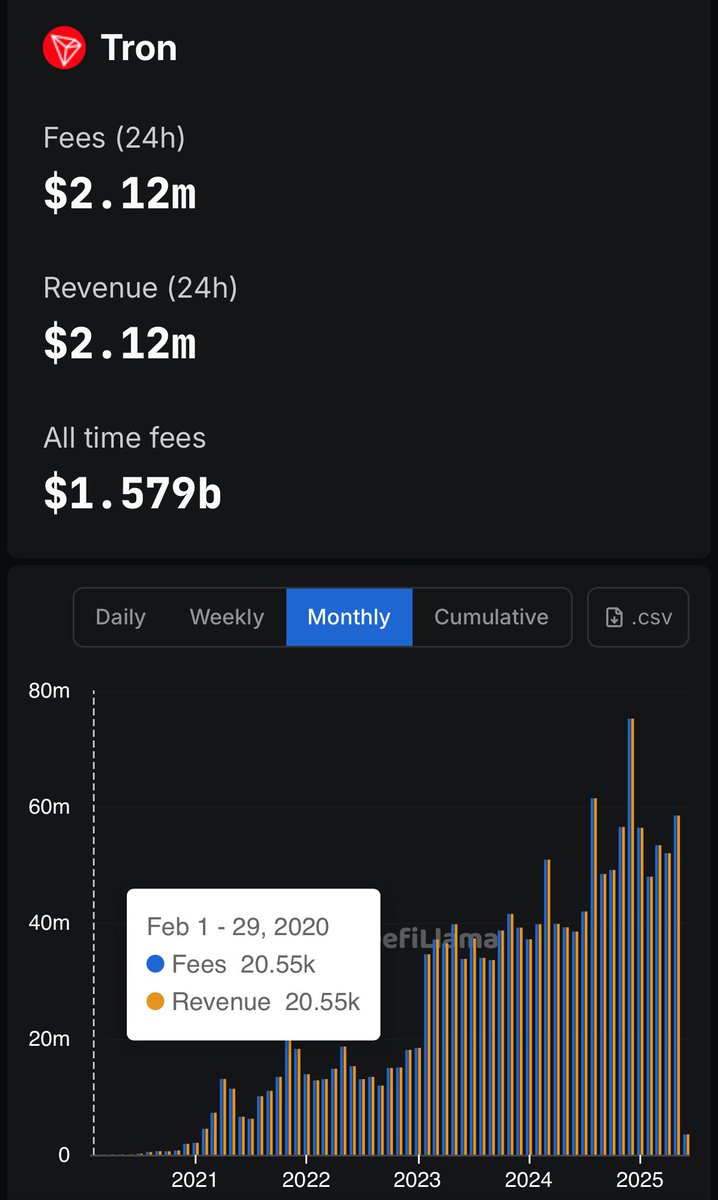
Task: Click the tallest bar near 2025
Action: [631, 936]
